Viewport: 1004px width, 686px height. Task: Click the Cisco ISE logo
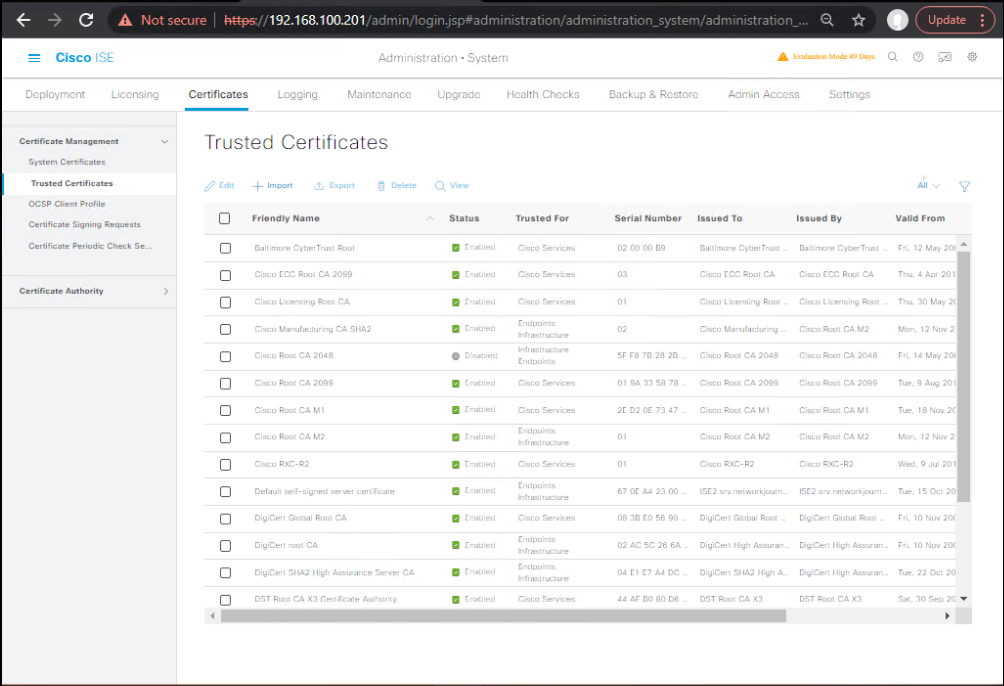85,58
